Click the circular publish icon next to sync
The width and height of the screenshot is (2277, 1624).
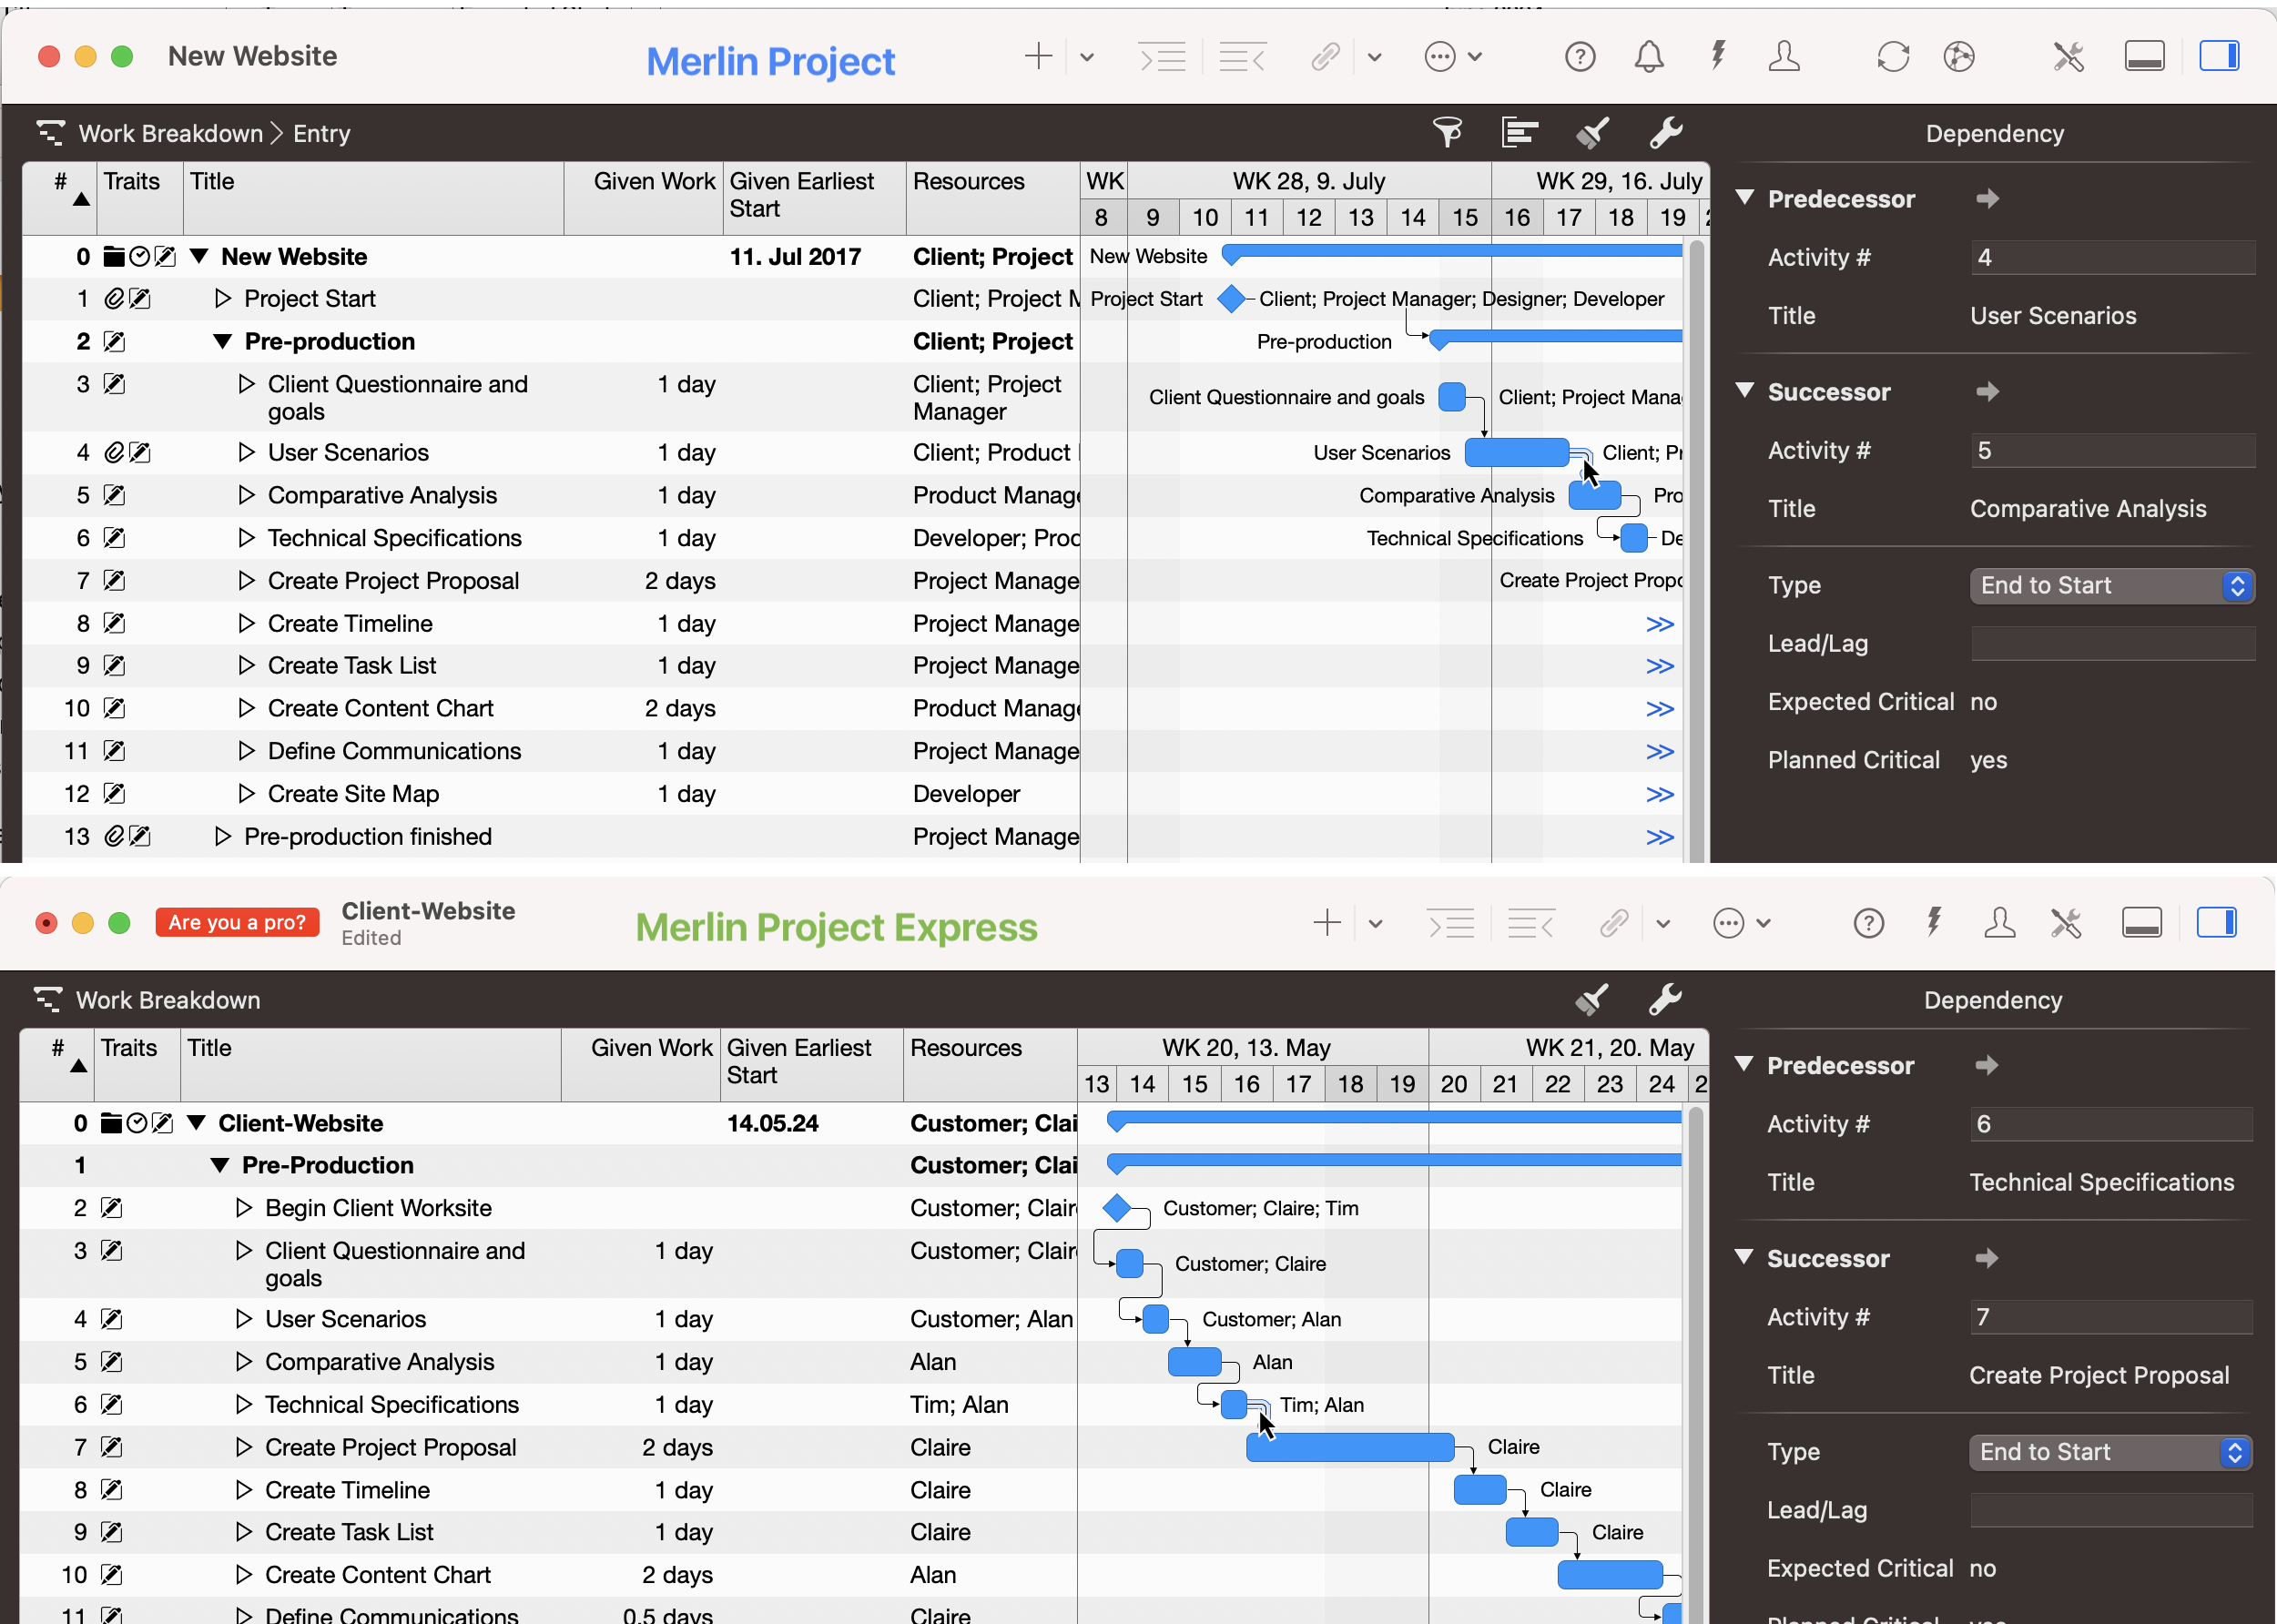click(x=1959, y=57)
